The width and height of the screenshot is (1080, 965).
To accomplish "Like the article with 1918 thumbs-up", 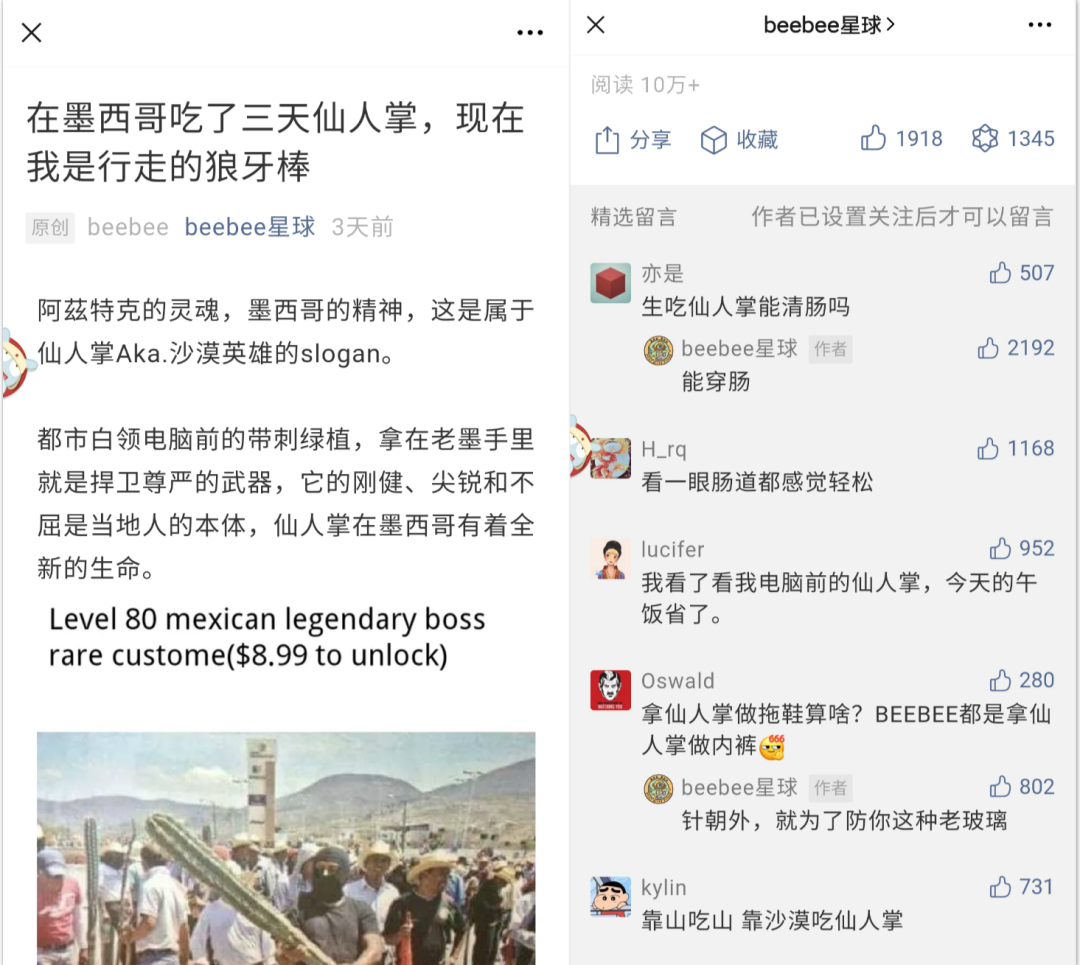I will 873,138.
